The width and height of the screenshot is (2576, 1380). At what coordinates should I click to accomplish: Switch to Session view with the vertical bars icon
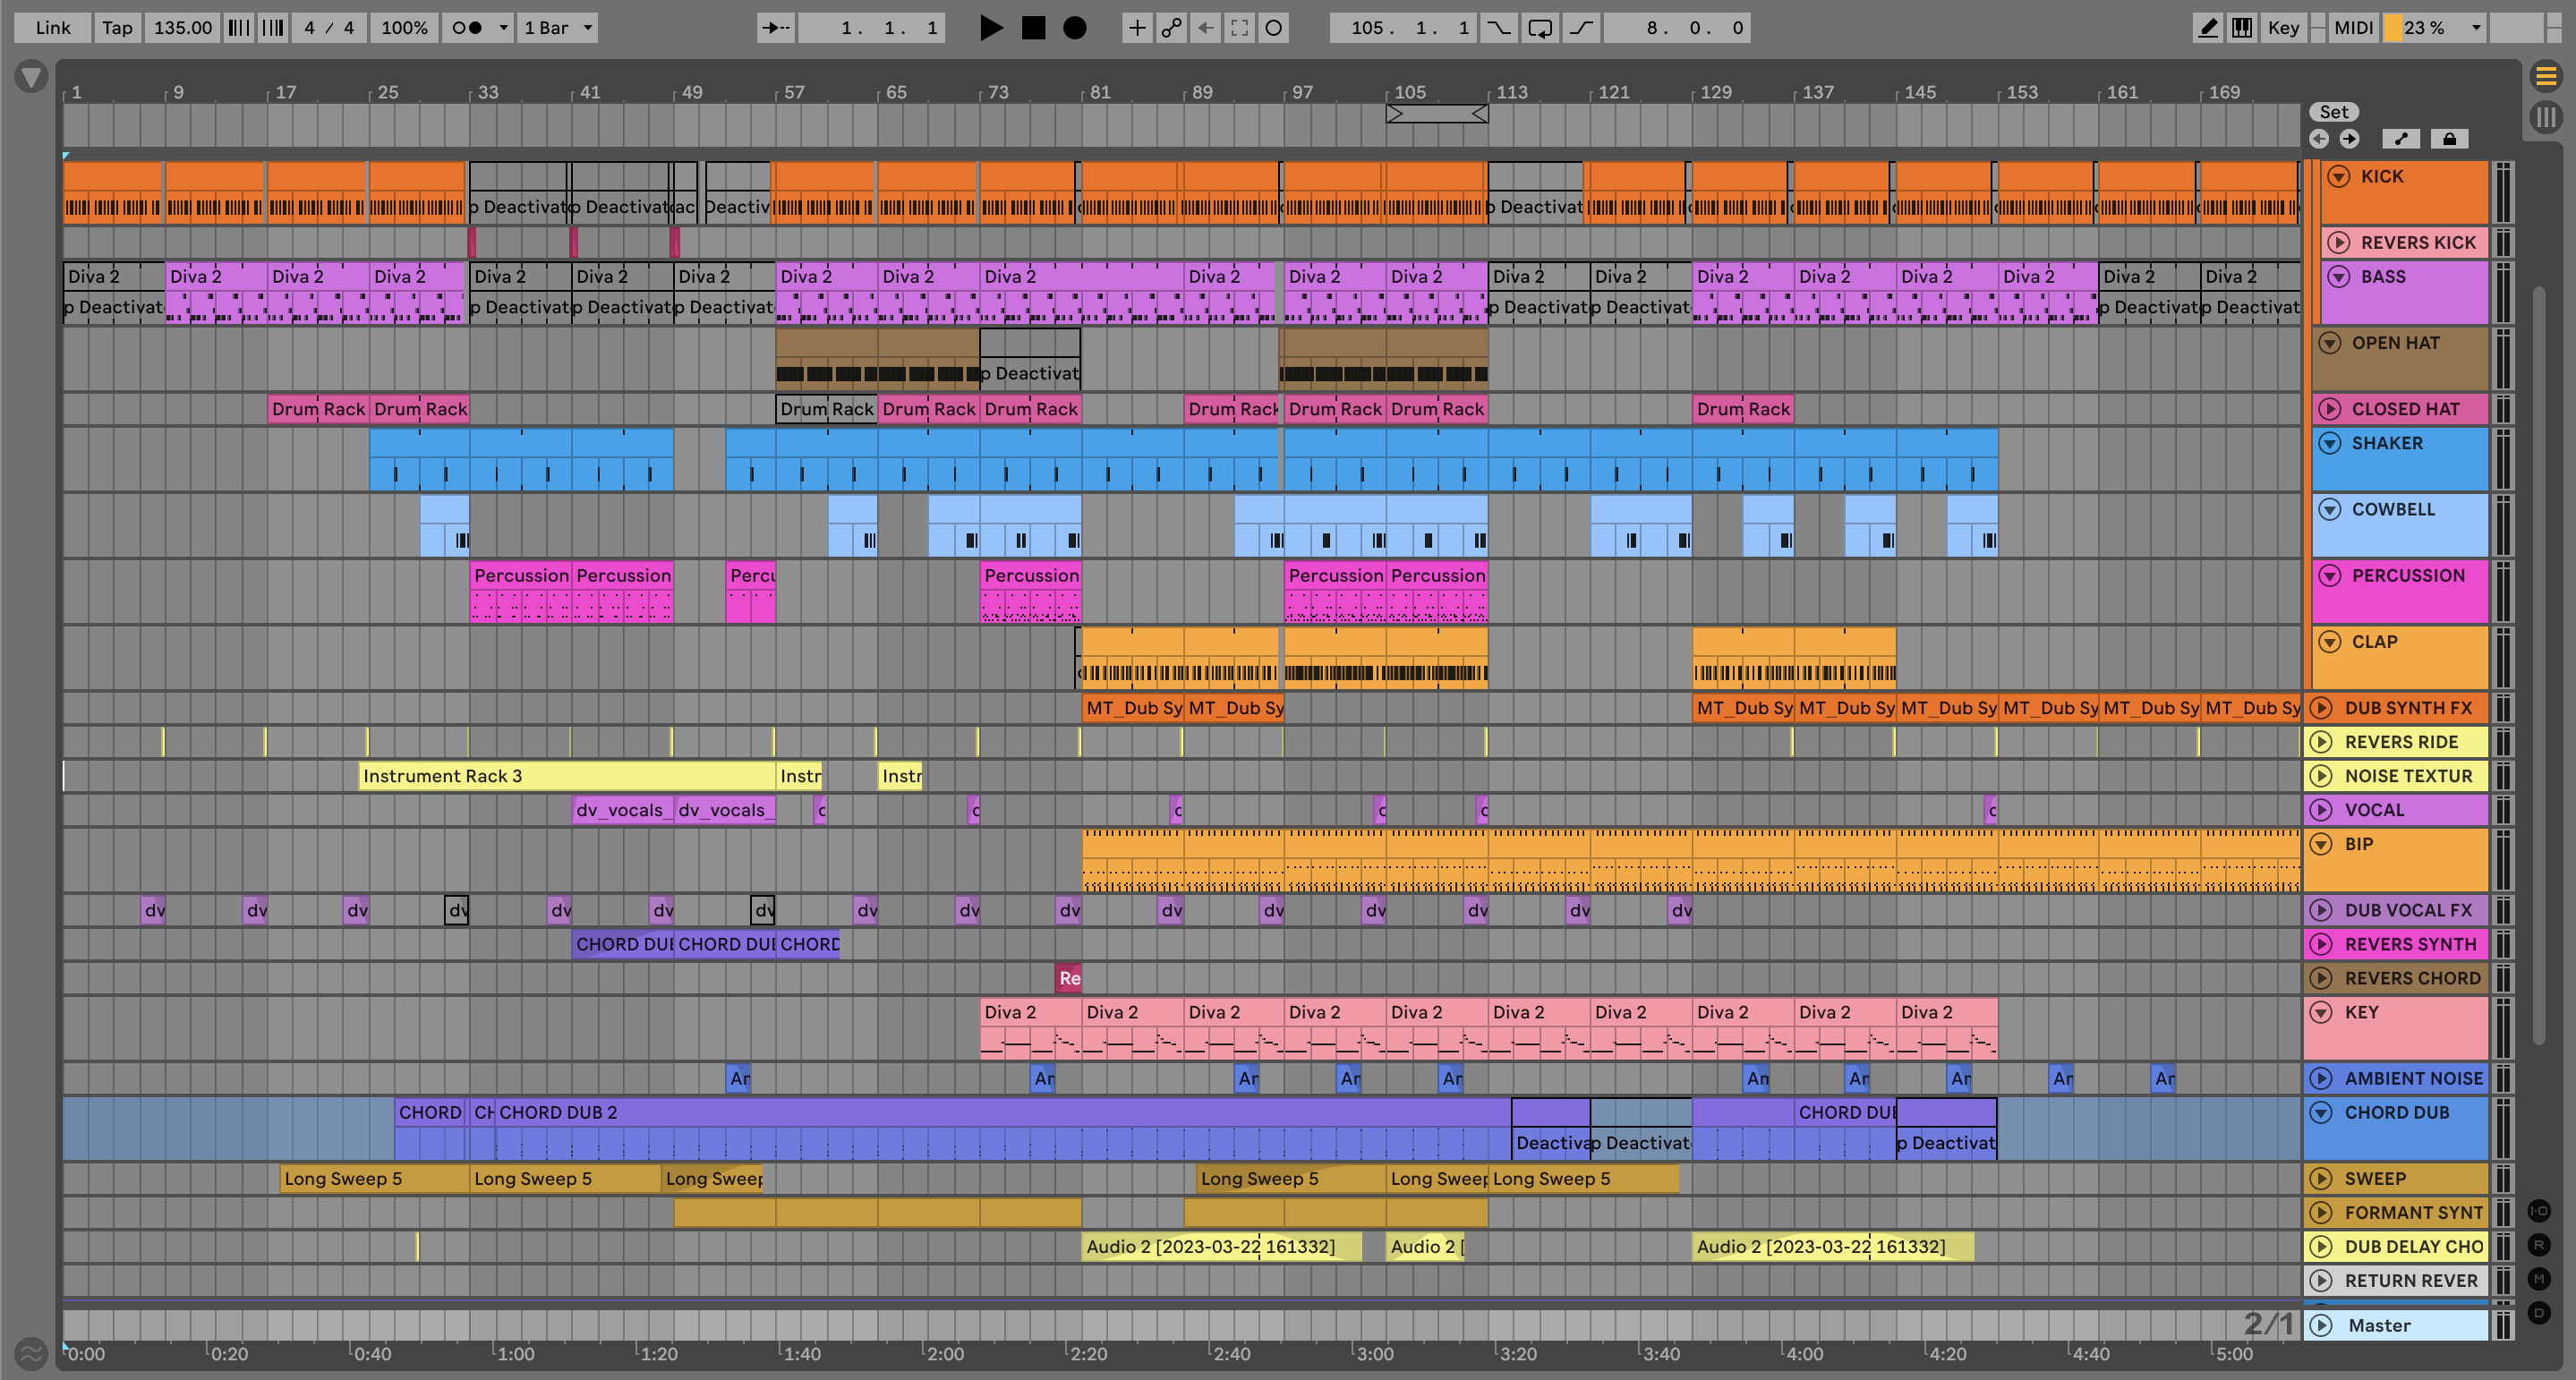click(x=2546, y=118)
